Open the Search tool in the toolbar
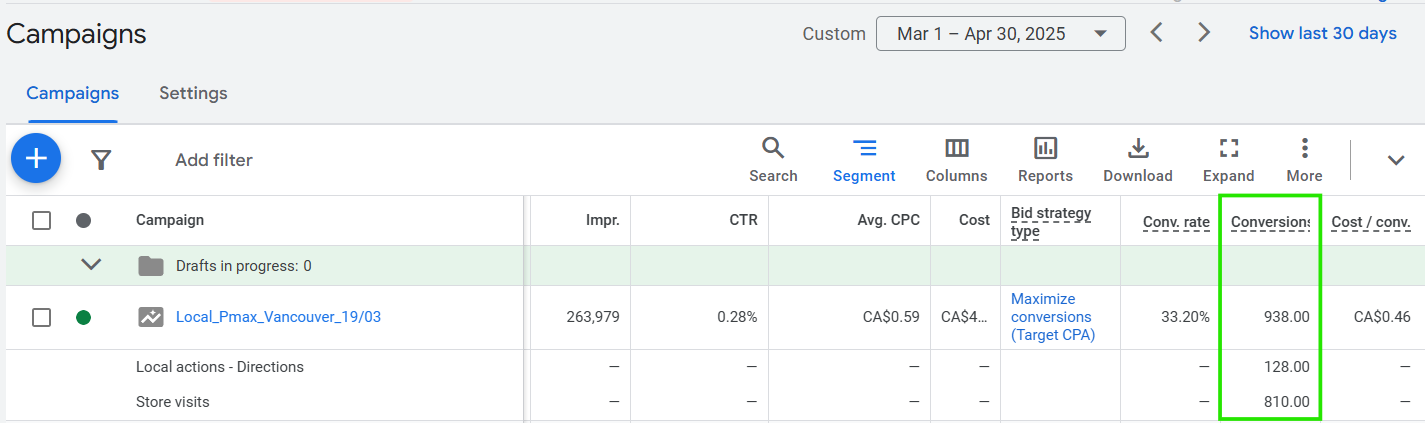This screenshot has height=423, width=1425. tap(773, 160)
